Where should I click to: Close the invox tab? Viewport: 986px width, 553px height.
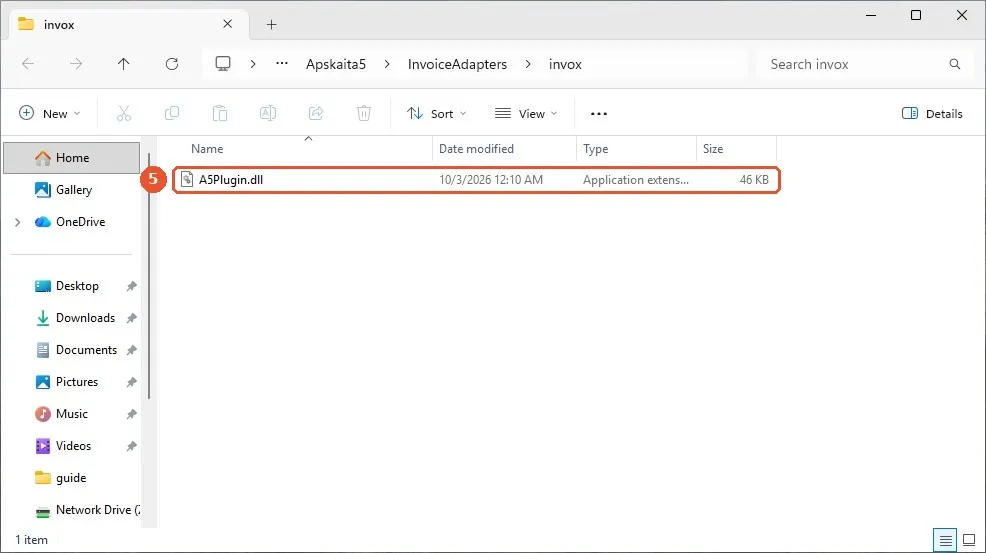[228, 24]
